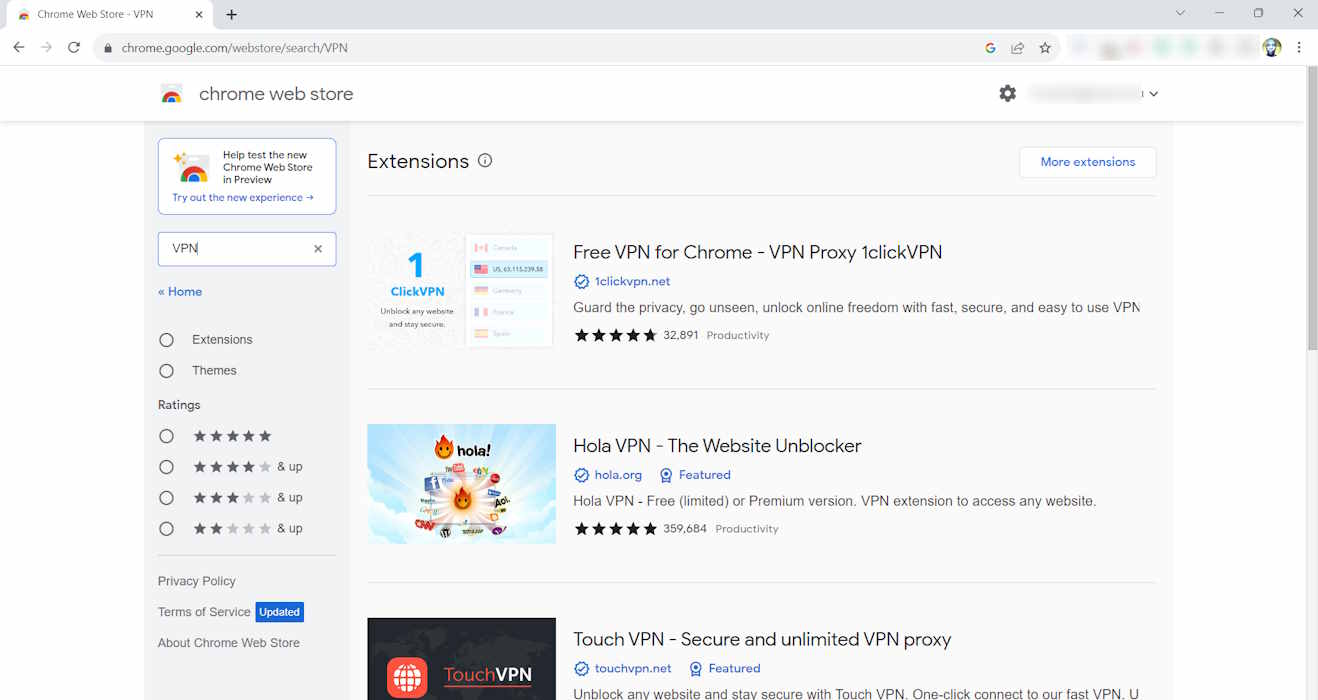The width and height of the screenshot is (1318, 700).
Task: Filter by 4 stars & up rating
Action: pos(167,467)
